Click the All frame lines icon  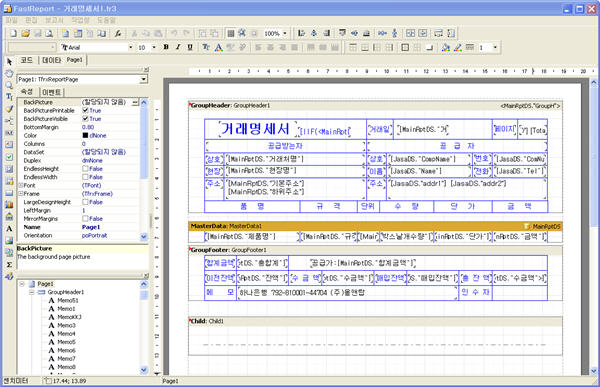point(405,47)
